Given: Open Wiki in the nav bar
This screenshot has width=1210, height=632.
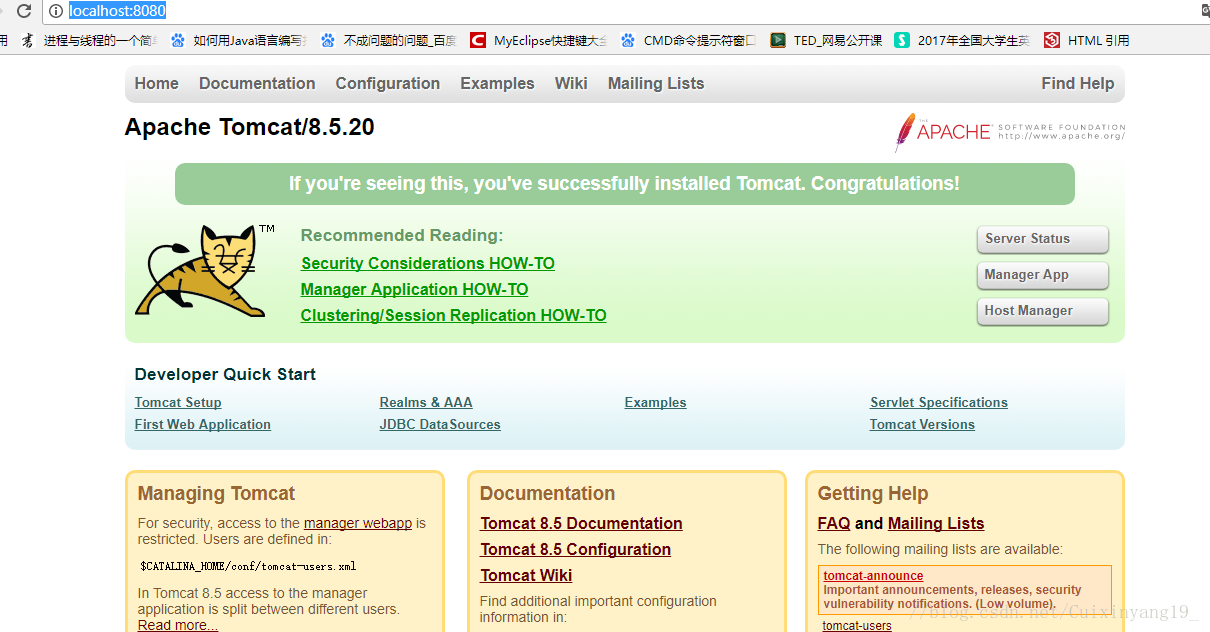Looking at the screenshot, I should point(571,84).
